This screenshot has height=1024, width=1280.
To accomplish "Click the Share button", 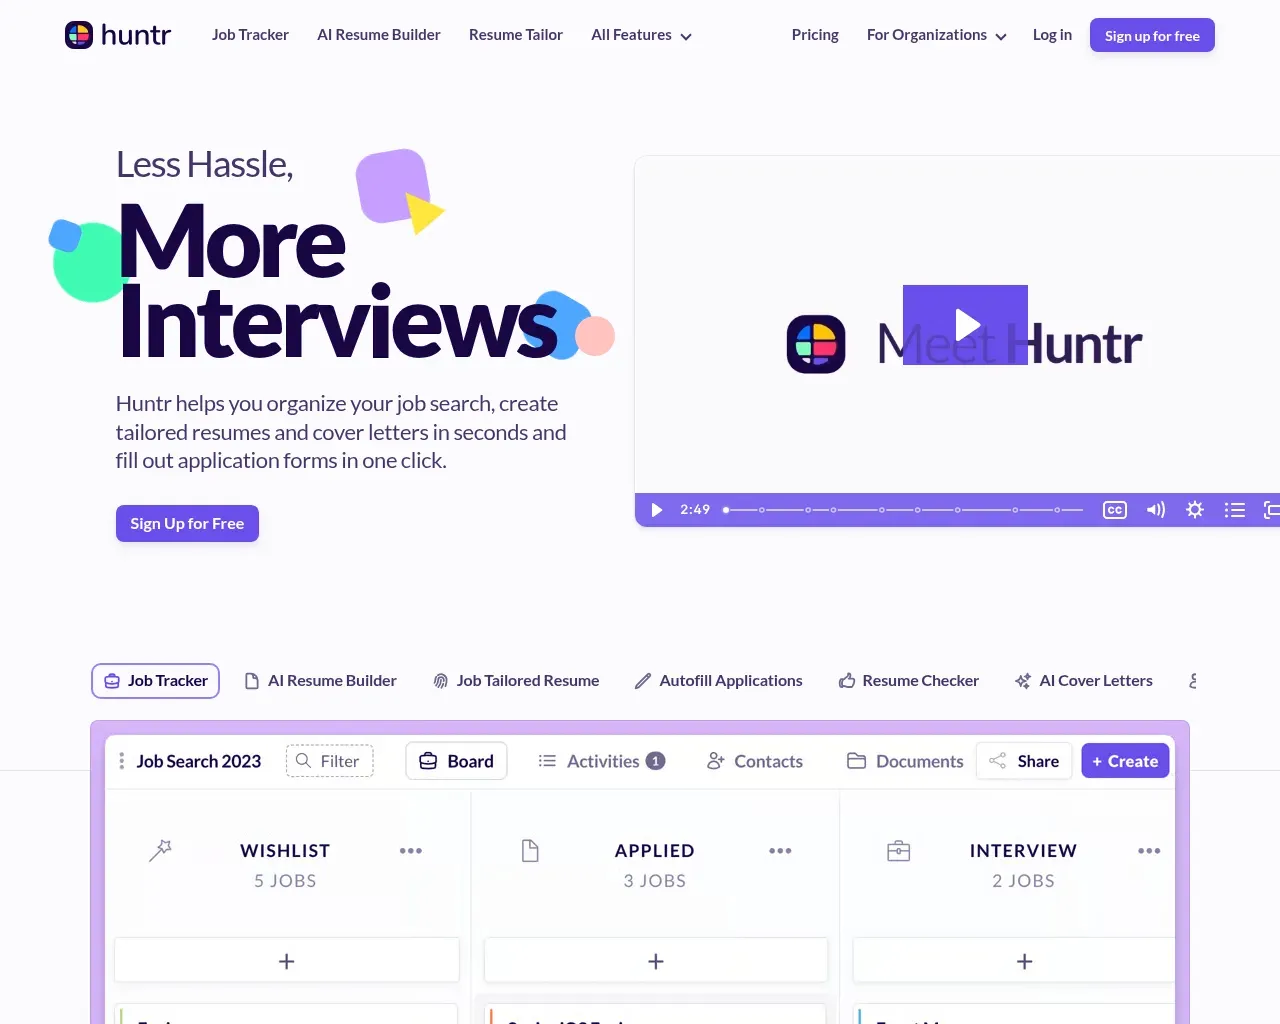I will (1024, 761).
